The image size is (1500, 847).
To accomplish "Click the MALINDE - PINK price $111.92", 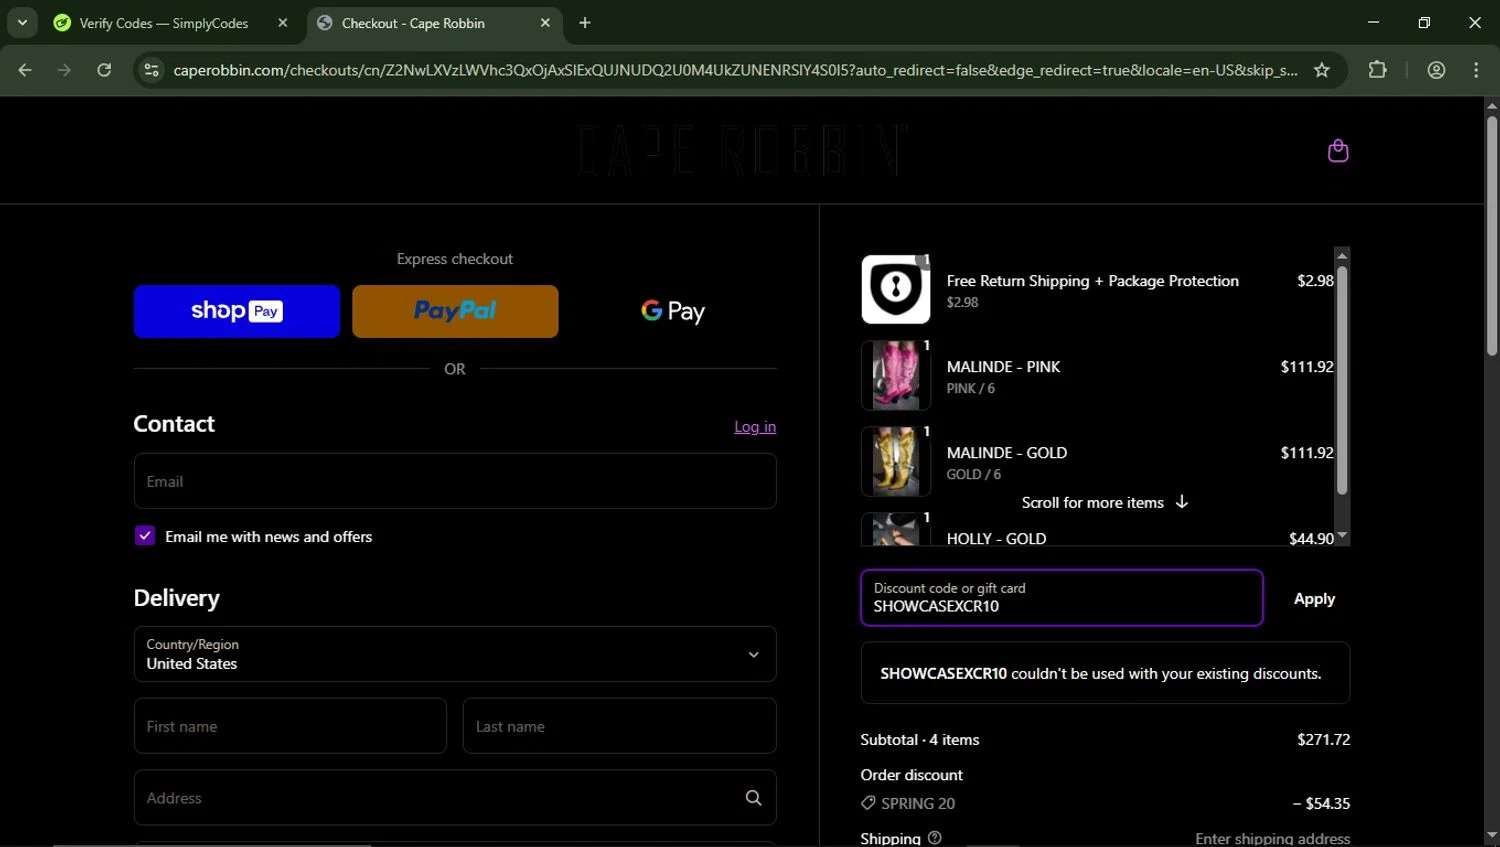I will tap(1307, 367).
